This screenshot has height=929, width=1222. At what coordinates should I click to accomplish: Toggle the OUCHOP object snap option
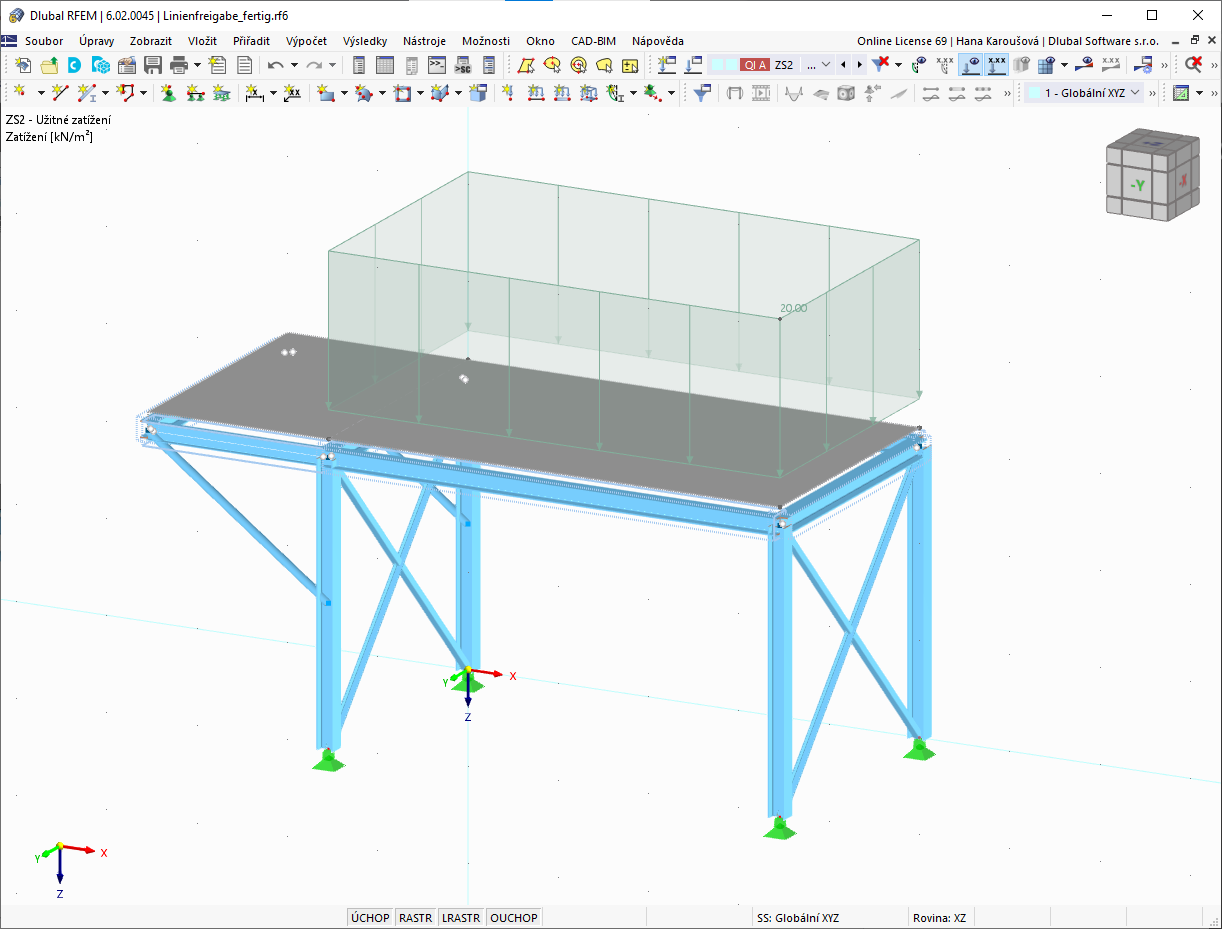pos(515,918)
